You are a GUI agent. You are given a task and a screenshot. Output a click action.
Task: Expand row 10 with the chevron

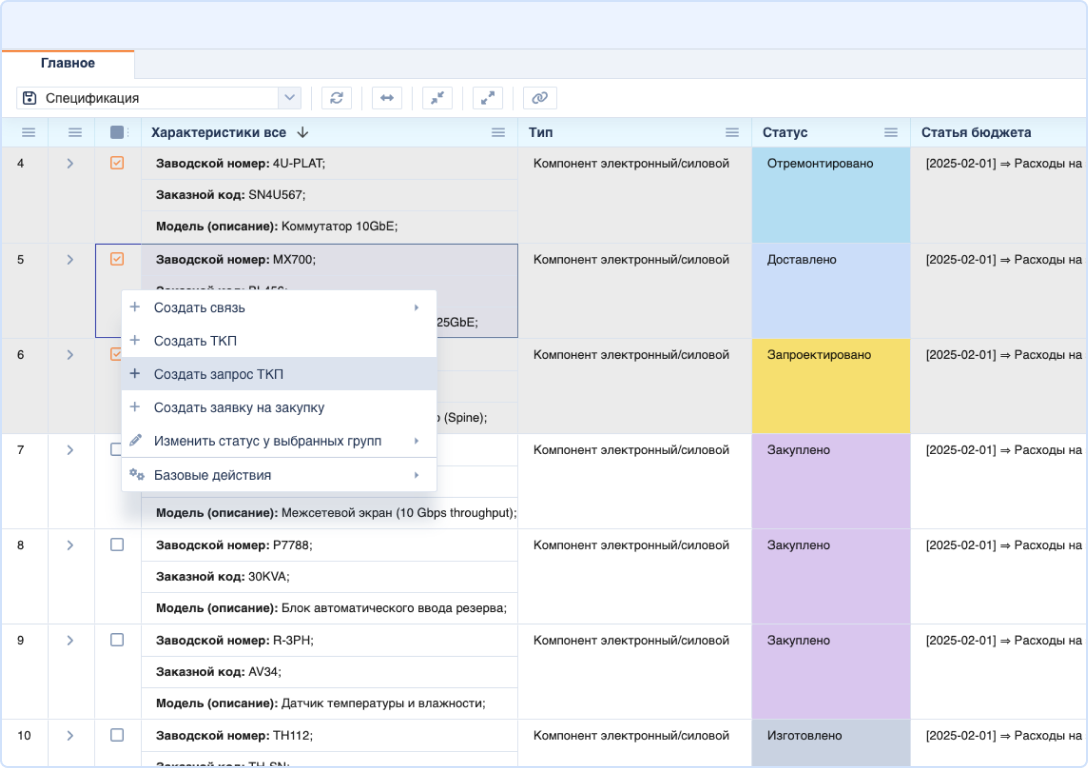click(70, 736)
